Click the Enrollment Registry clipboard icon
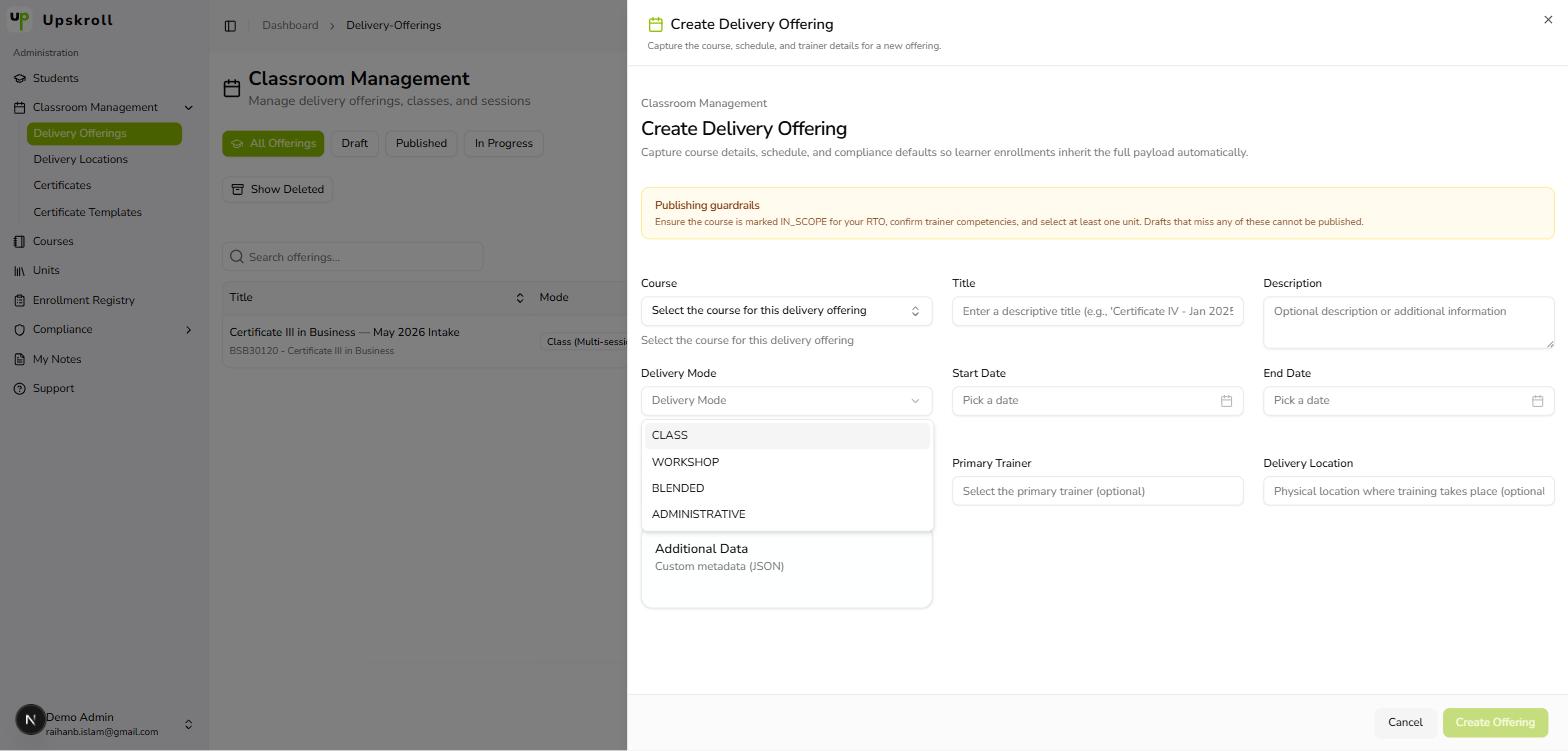The height and width of the screenshot is (751, 1568). coord(20,300)
